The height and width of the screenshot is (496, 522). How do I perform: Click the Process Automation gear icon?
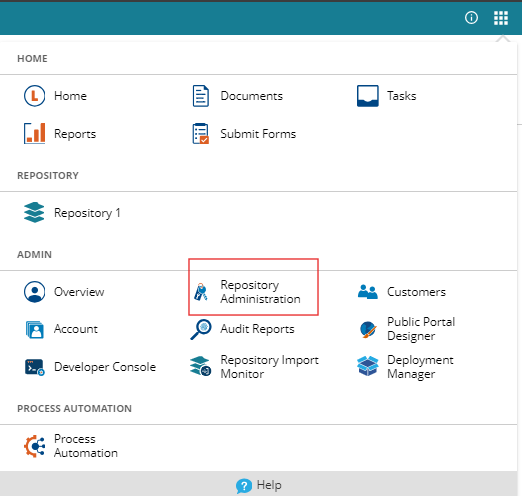coord(34,446)
